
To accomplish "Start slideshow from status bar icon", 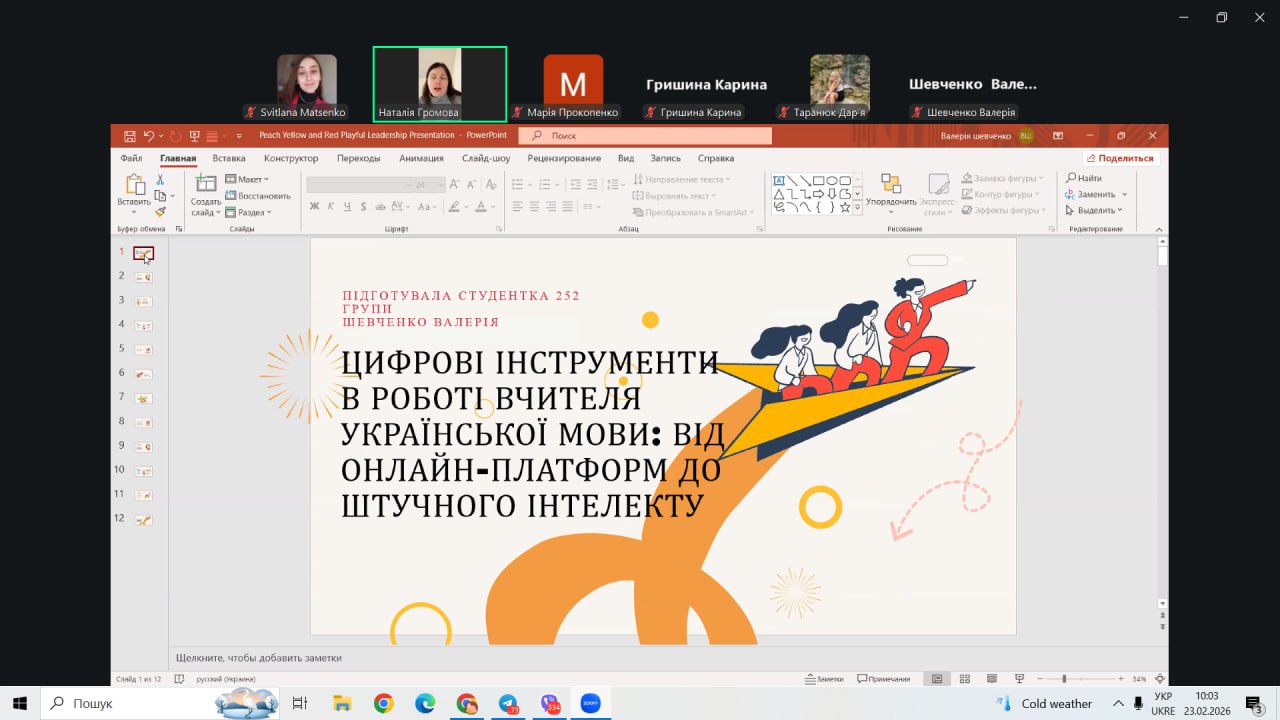I will [x=1019, y=679].
